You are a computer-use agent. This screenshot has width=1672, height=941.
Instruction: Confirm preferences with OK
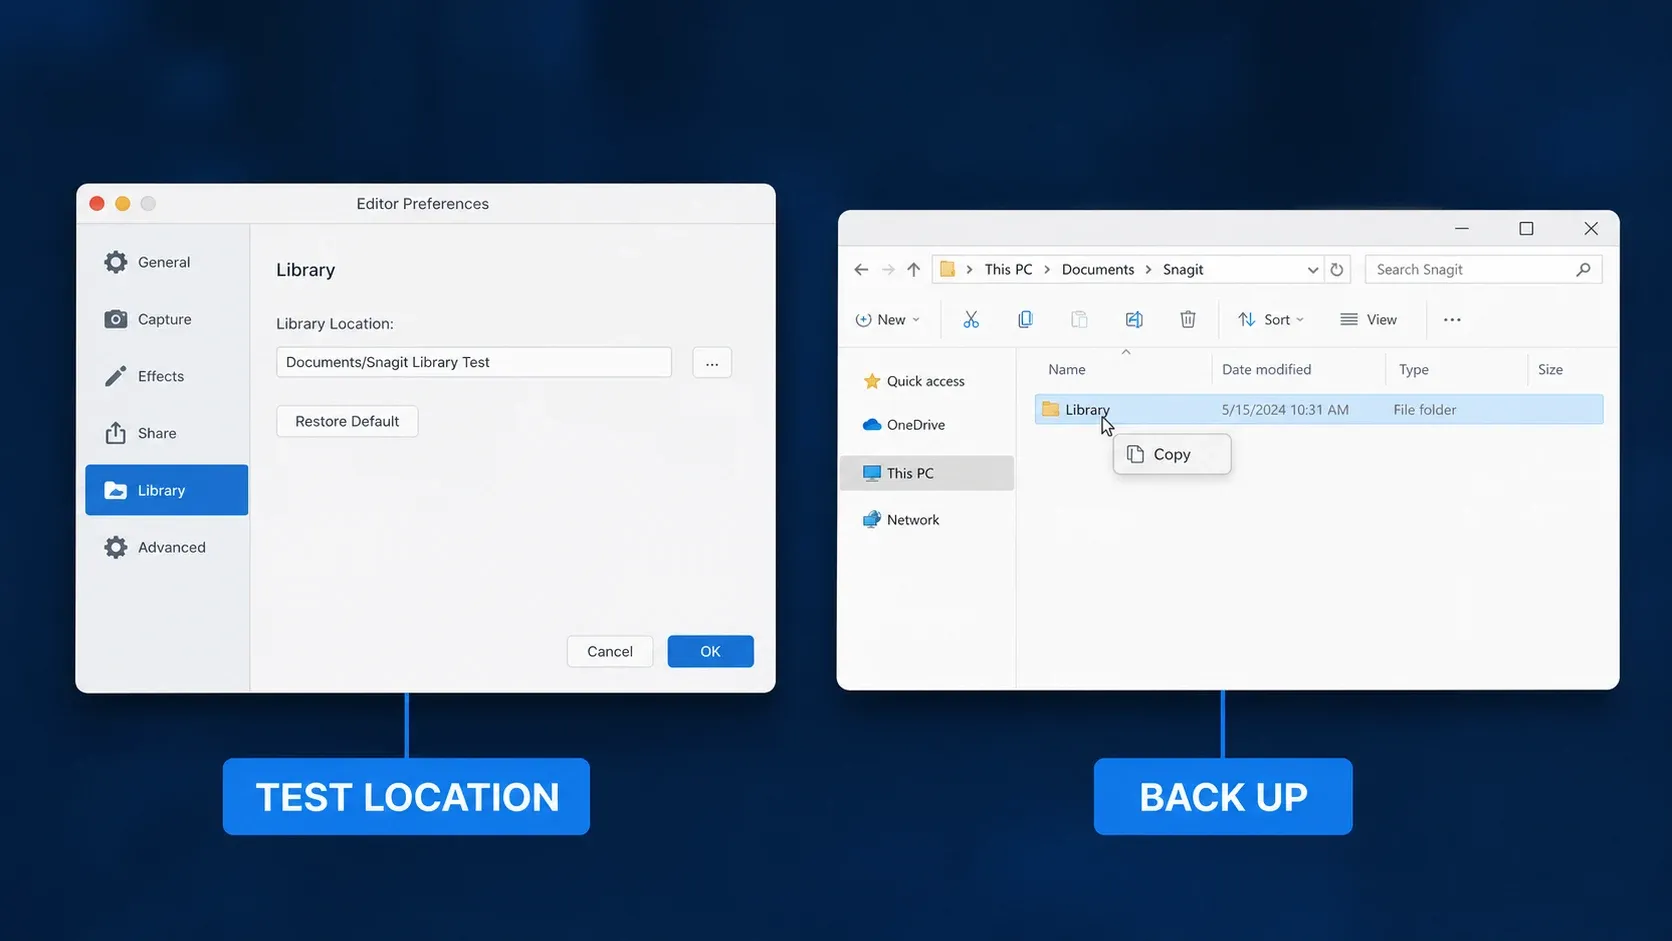[710, 651]
